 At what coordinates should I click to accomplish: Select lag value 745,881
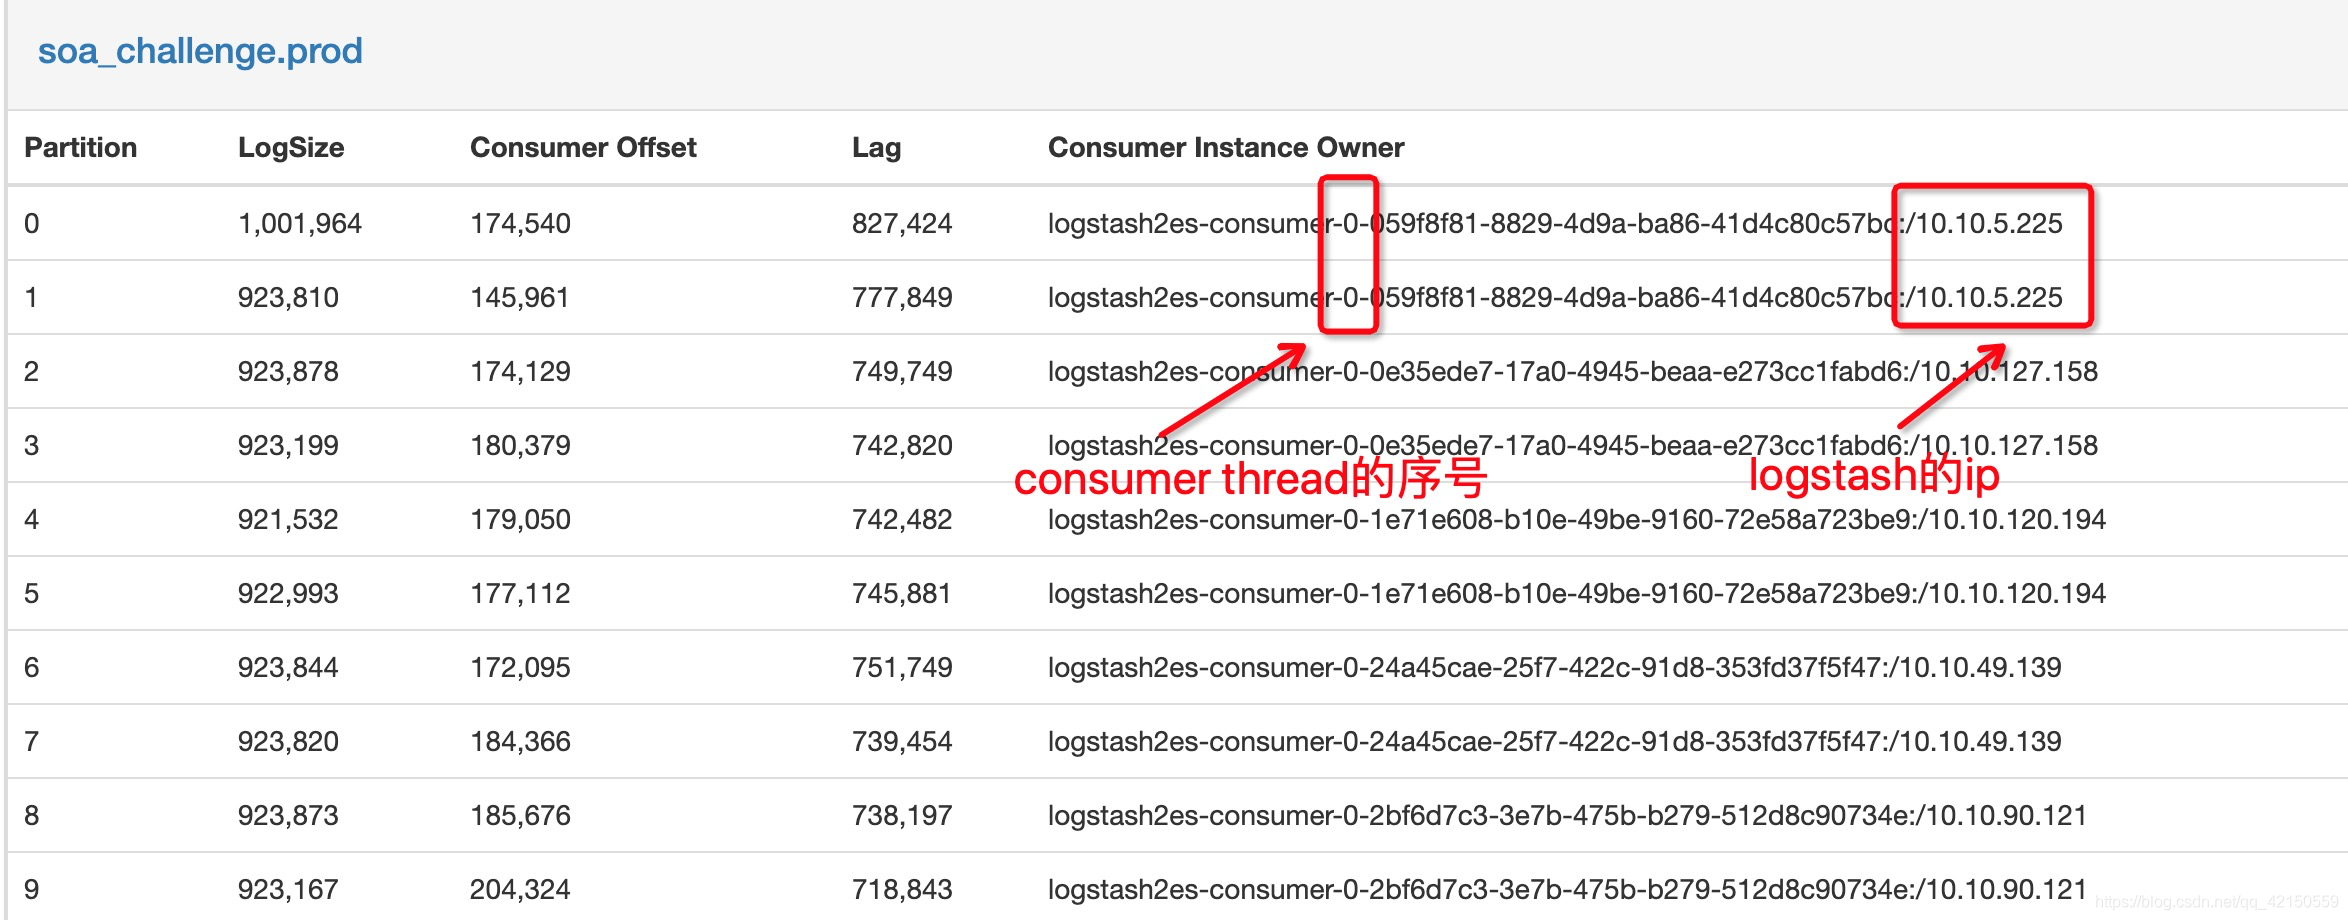click(902, 593)
